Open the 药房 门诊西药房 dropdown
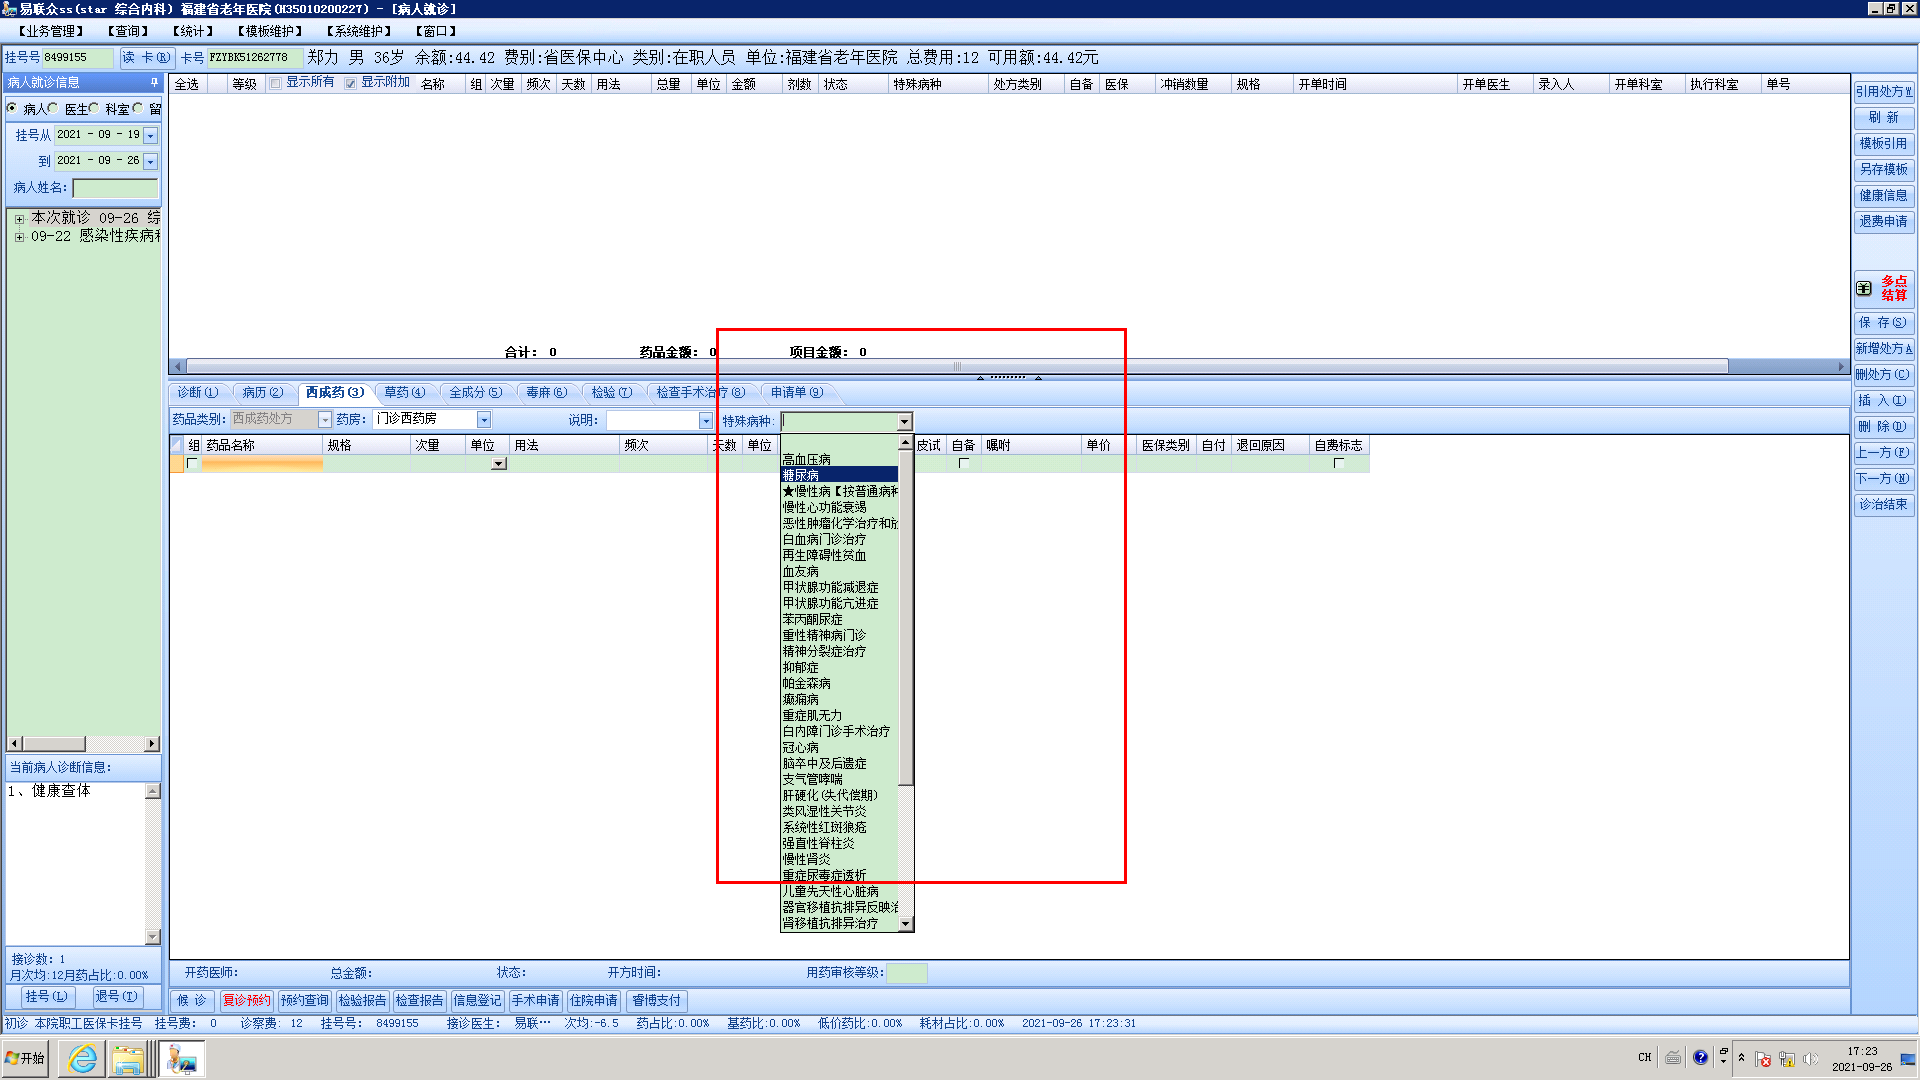Image resolution: width=1920 pixels, height=1080 pixels. (x=484, y=420)
